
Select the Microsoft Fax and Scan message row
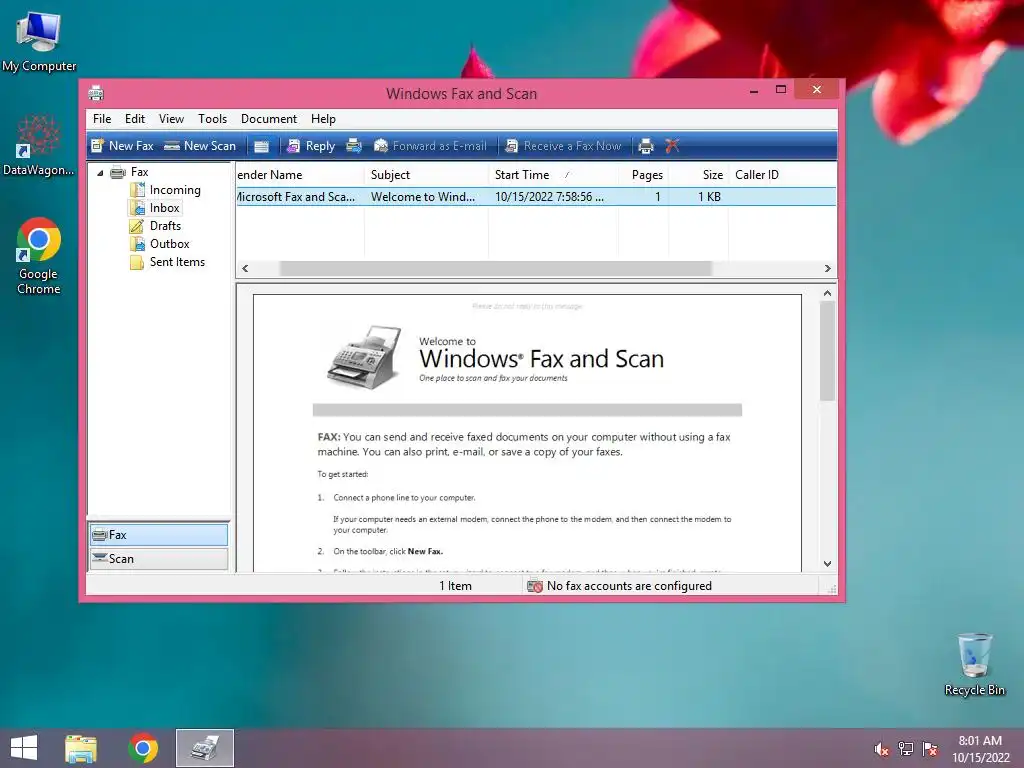point(536,197)
